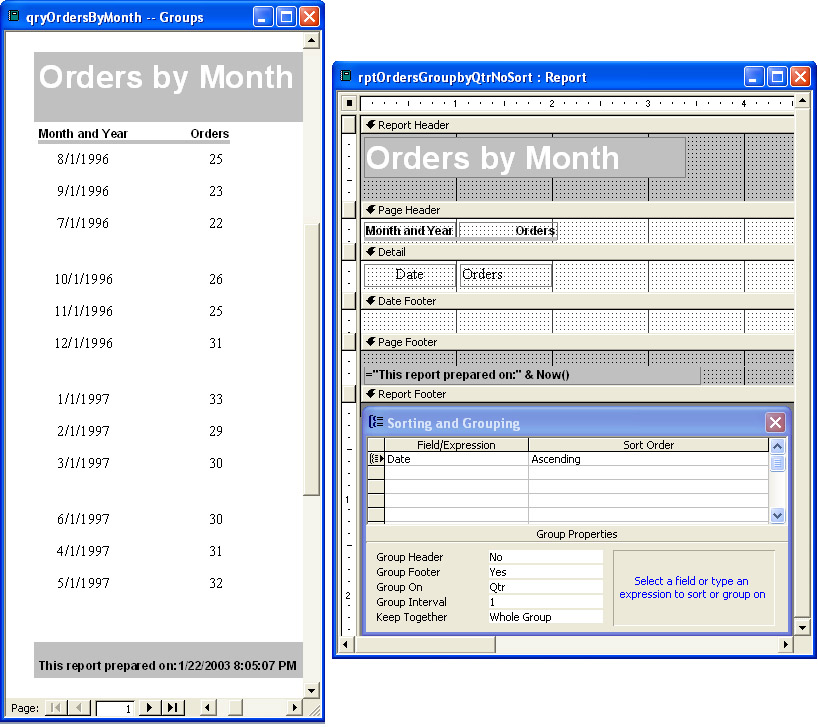Open the Keep Together property showing Whole Group
The width and height of the screenshot is (818, 727).
[x=545, y=617]
